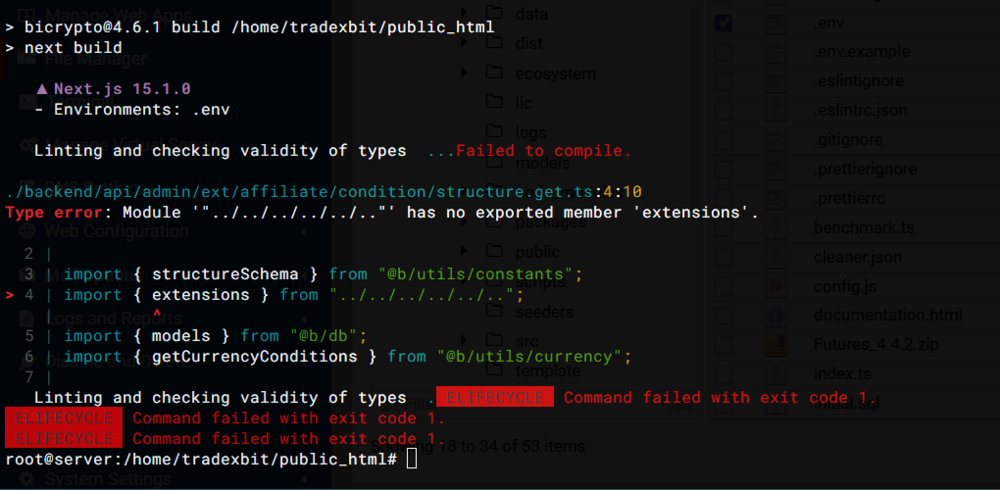Open the logs folder icon
Screen dimensions: 1000x490
coord(494,131)
